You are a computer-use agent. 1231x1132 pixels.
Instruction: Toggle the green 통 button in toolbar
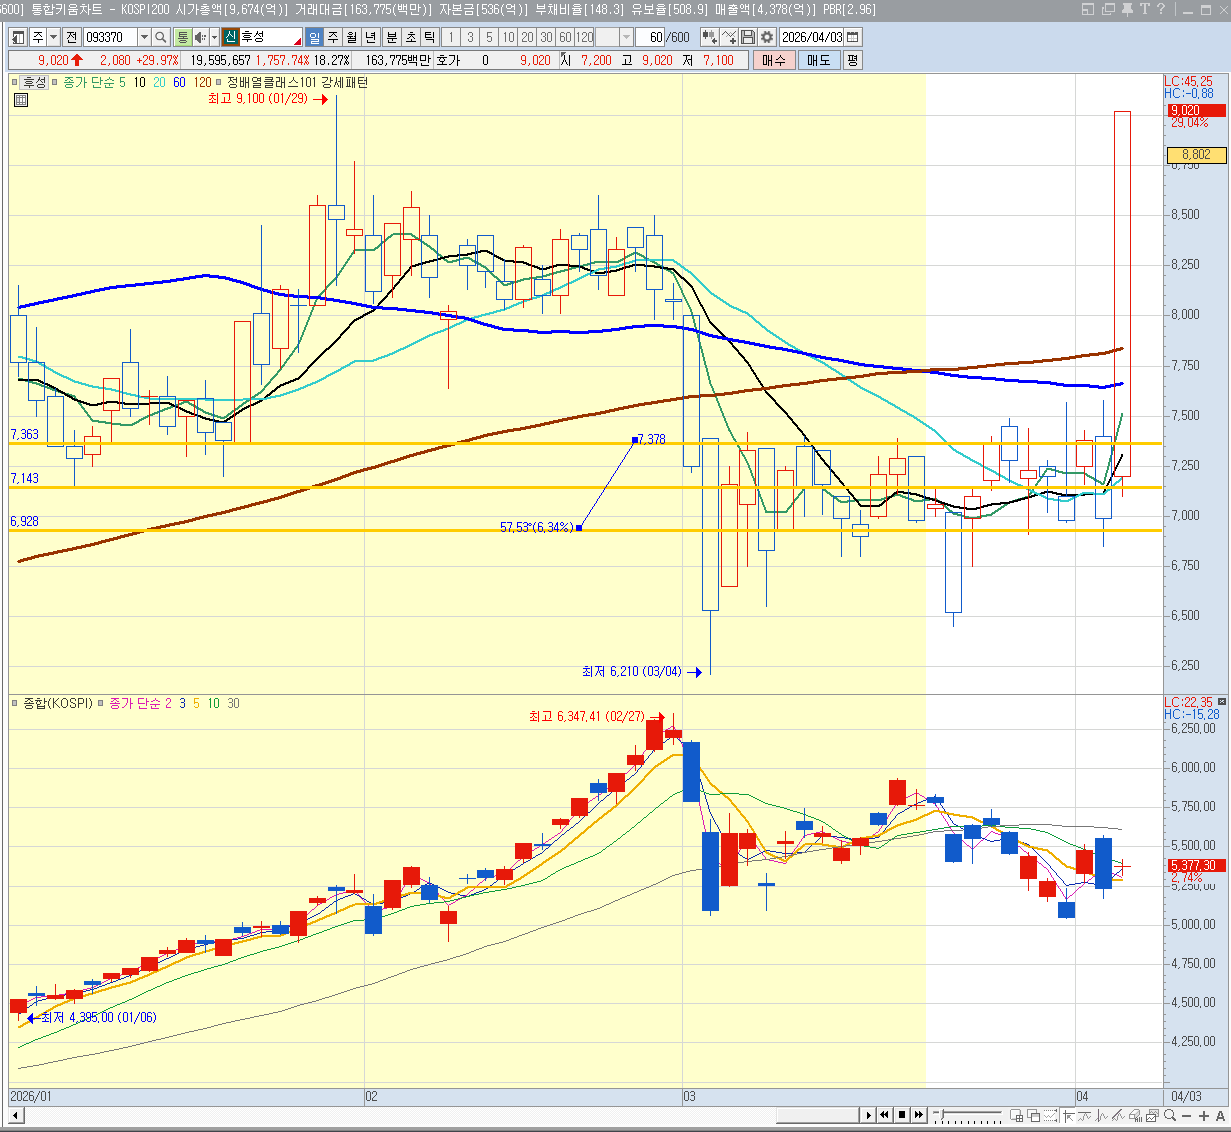pos(182,37)
